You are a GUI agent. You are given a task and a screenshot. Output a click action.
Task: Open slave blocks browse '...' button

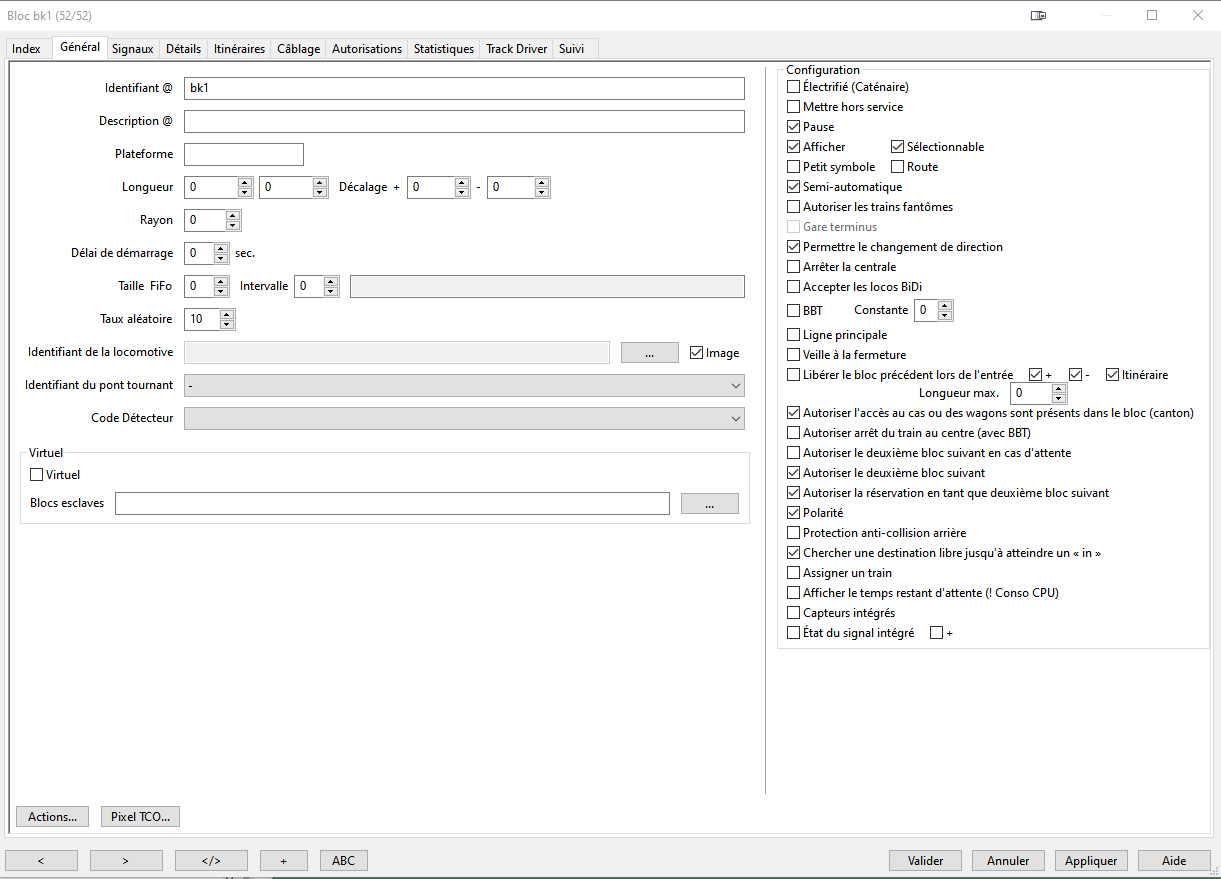(709, 504)
